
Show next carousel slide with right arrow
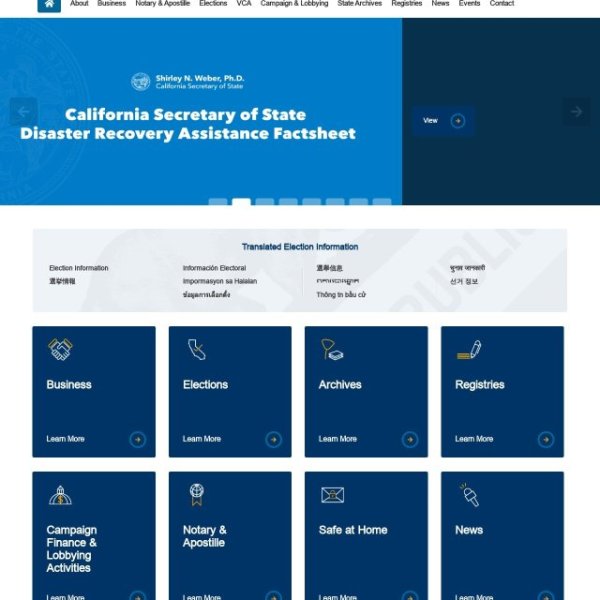tap(576, 112)
